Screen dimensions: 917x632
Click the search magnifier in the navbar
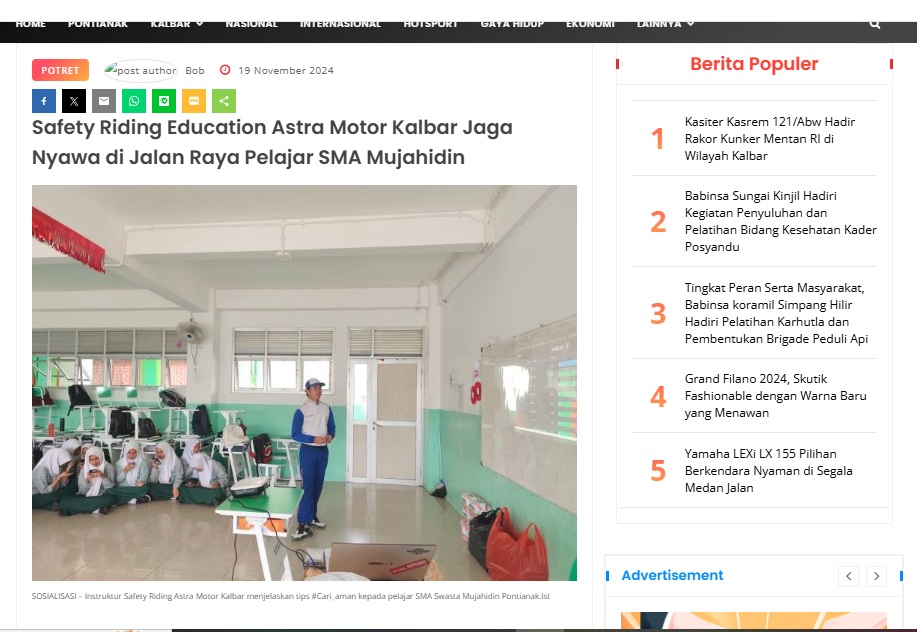click(875, 25)
